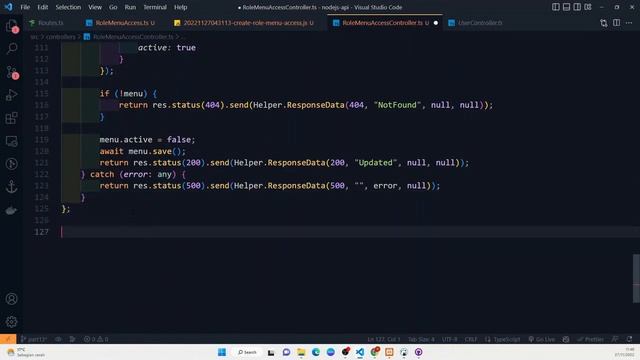Open the Run and Debug view
The image size is (640, 360).
pyautogui.click(x=11, y=95)
